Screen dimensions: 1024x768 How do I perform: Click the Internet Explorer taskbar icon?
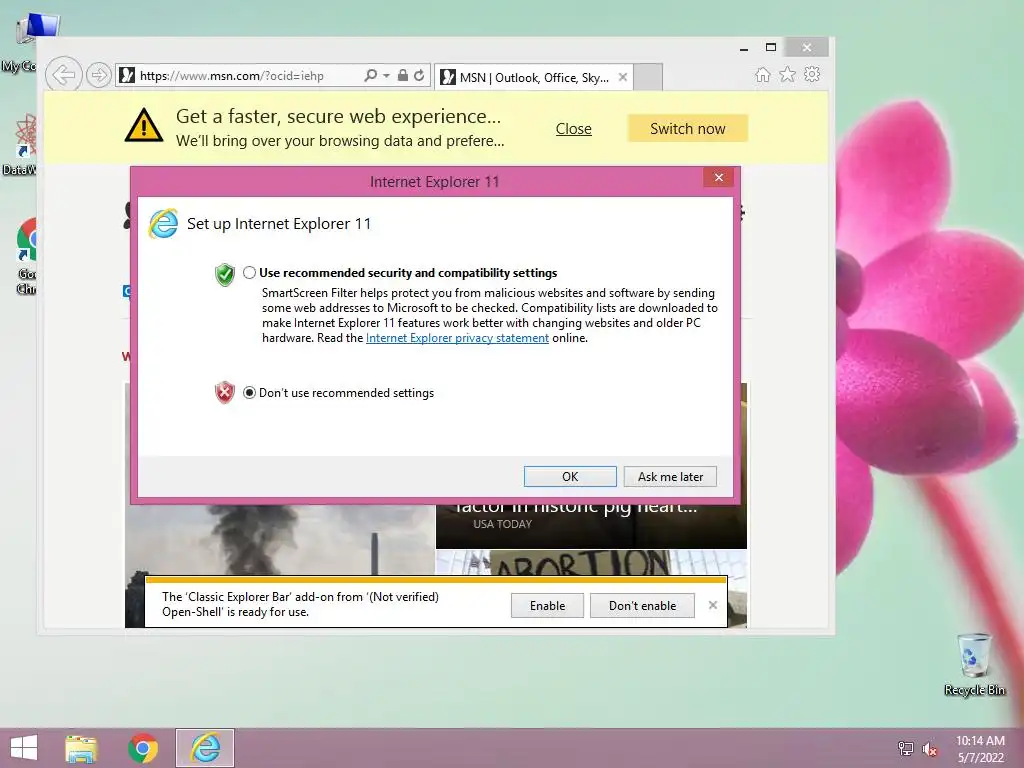point(204,748)
